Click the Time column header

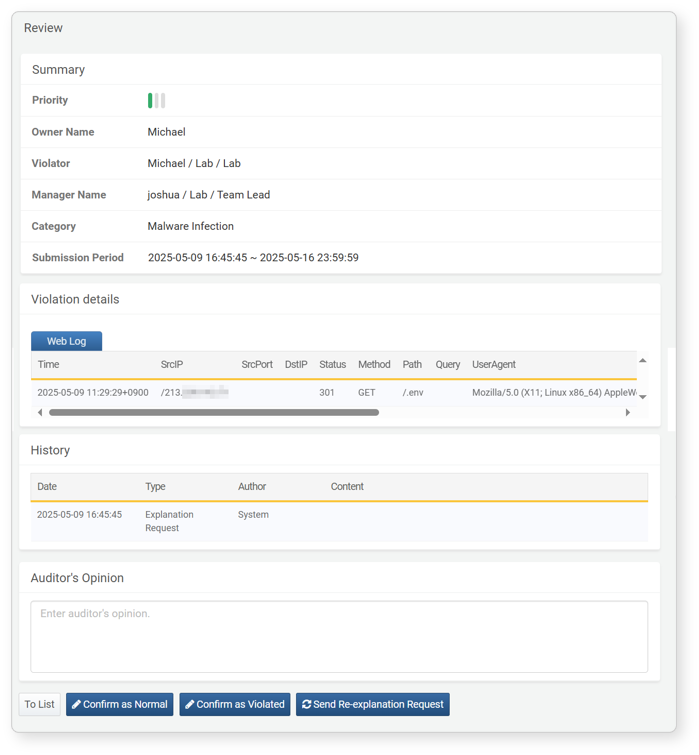(48, 364)
